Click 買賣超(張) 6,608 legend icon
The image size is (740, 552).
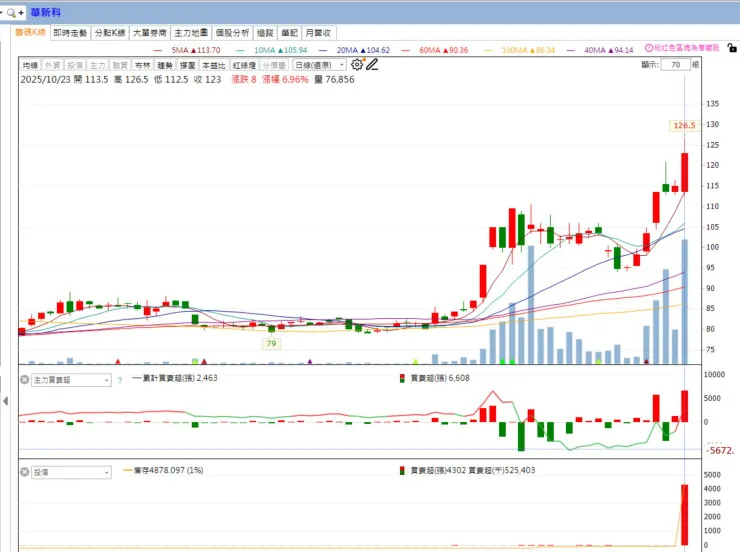pyautogui.click(x=402, y=378)
